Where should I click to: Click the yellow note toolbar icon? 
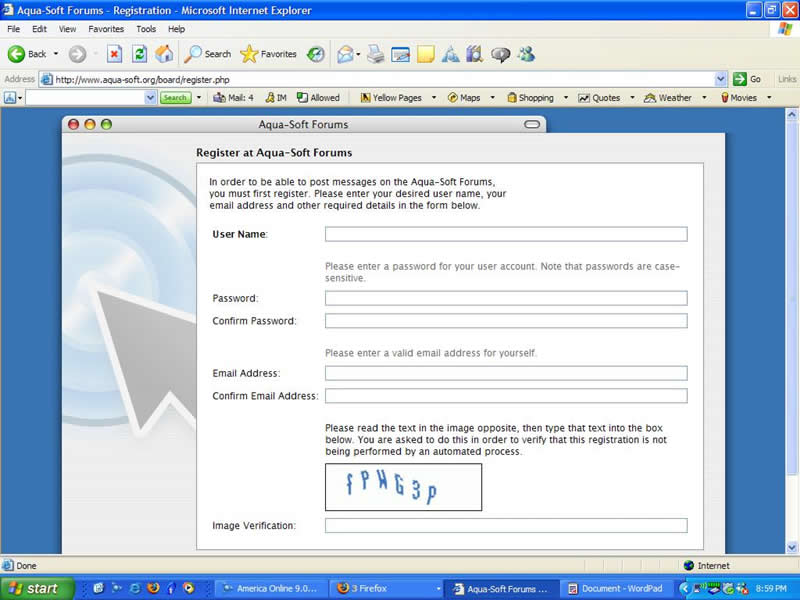pyautogui.click(x=426, y=54)
